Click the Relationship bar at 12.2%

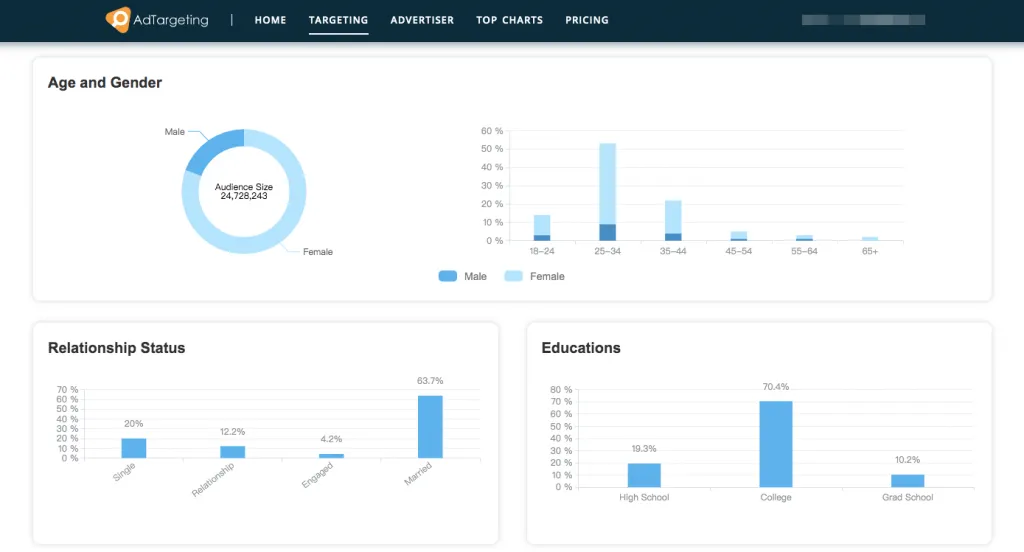[232, 452]
